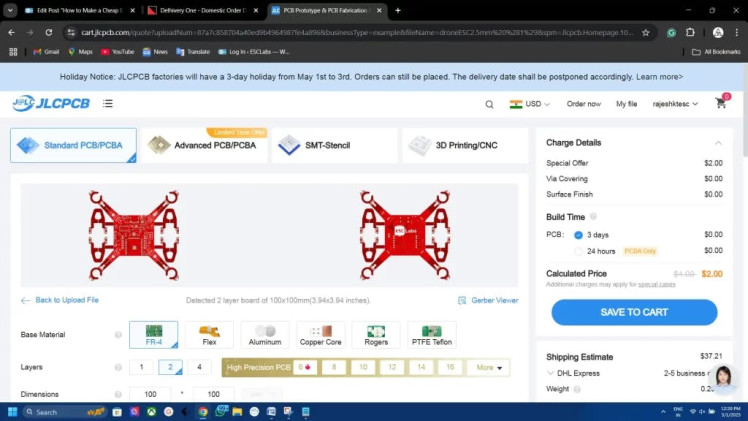Open Xbox app from the taskbar

151,412
